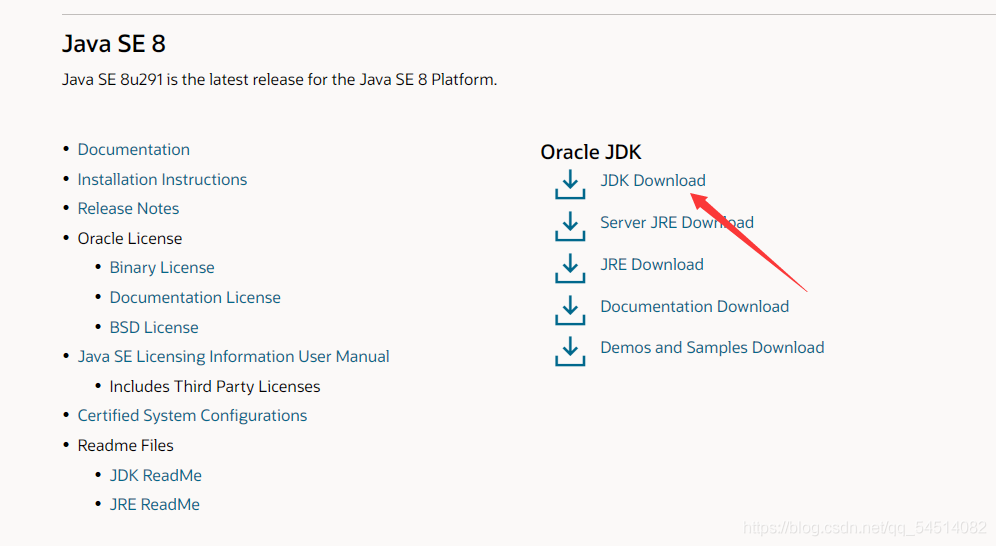Image resolution: width=996 pixels, height=546 pixels.
Task: Click the download icon beside JRE Download
Action: point(570,268)
